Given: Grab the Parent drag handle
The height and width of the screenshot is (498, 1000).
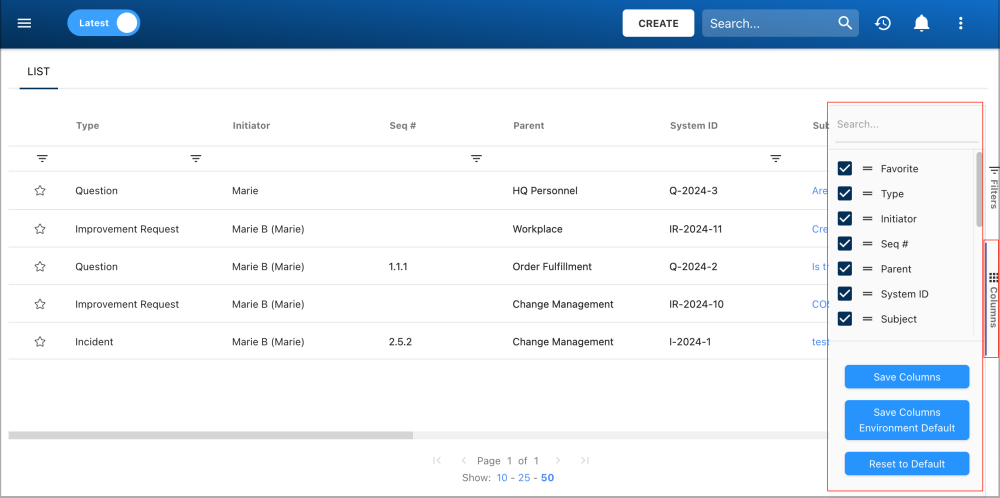Looking at the screenshot, I should click(867, 268).
